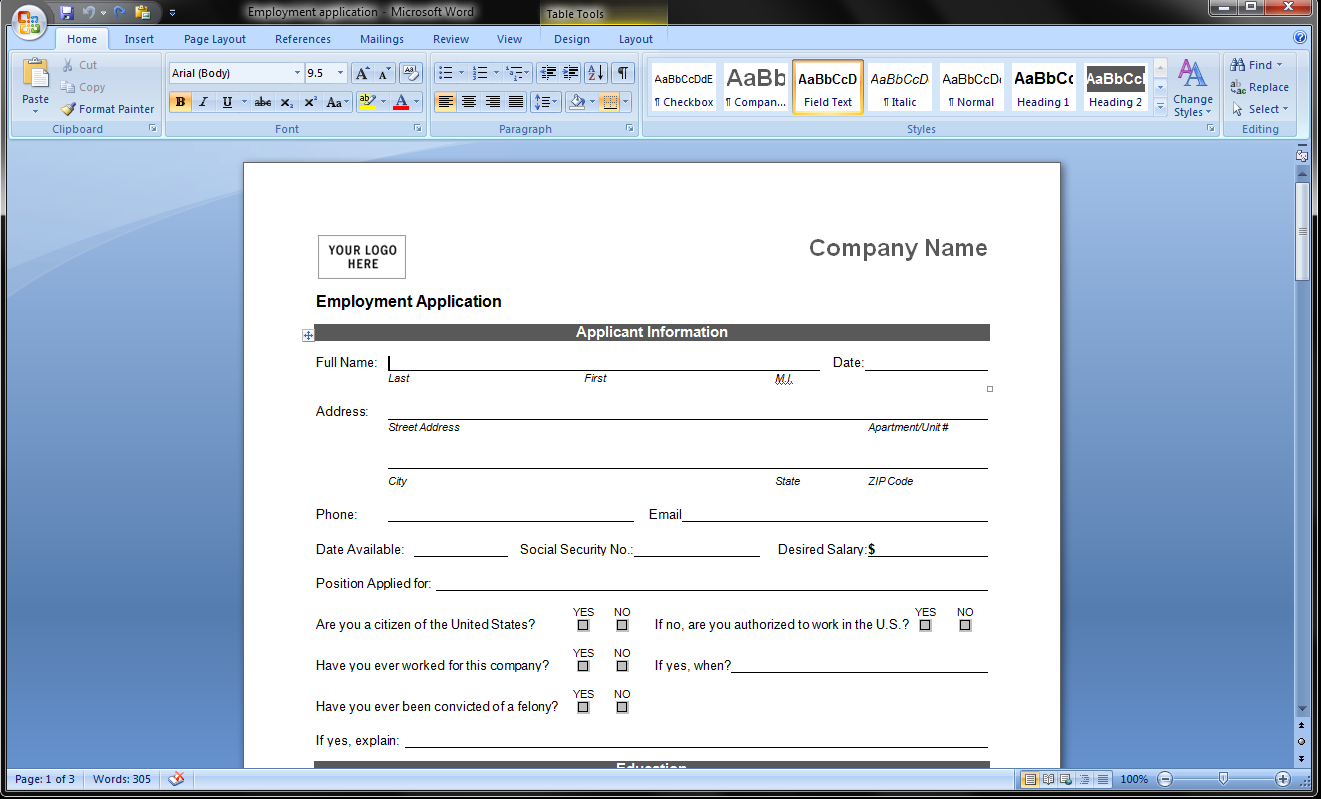Click the zoom slider handle
The height and width of the screenshot is (799, 1321).
(1223, 779)
